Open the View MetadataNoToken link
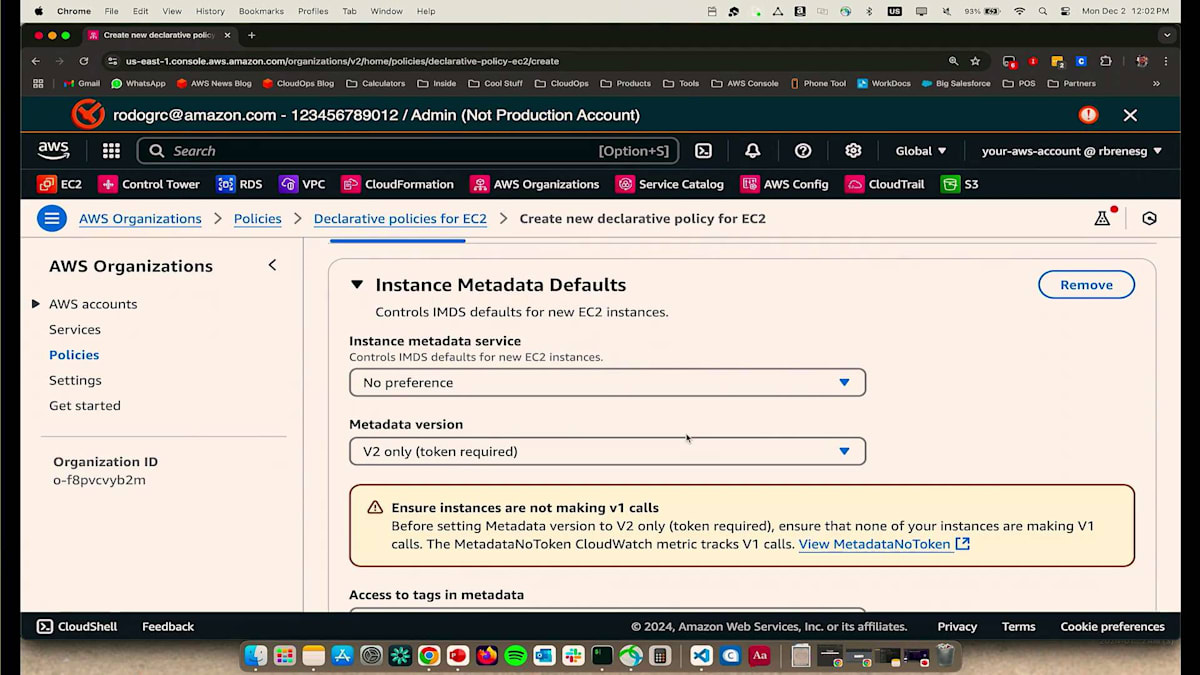 (884, 544)
